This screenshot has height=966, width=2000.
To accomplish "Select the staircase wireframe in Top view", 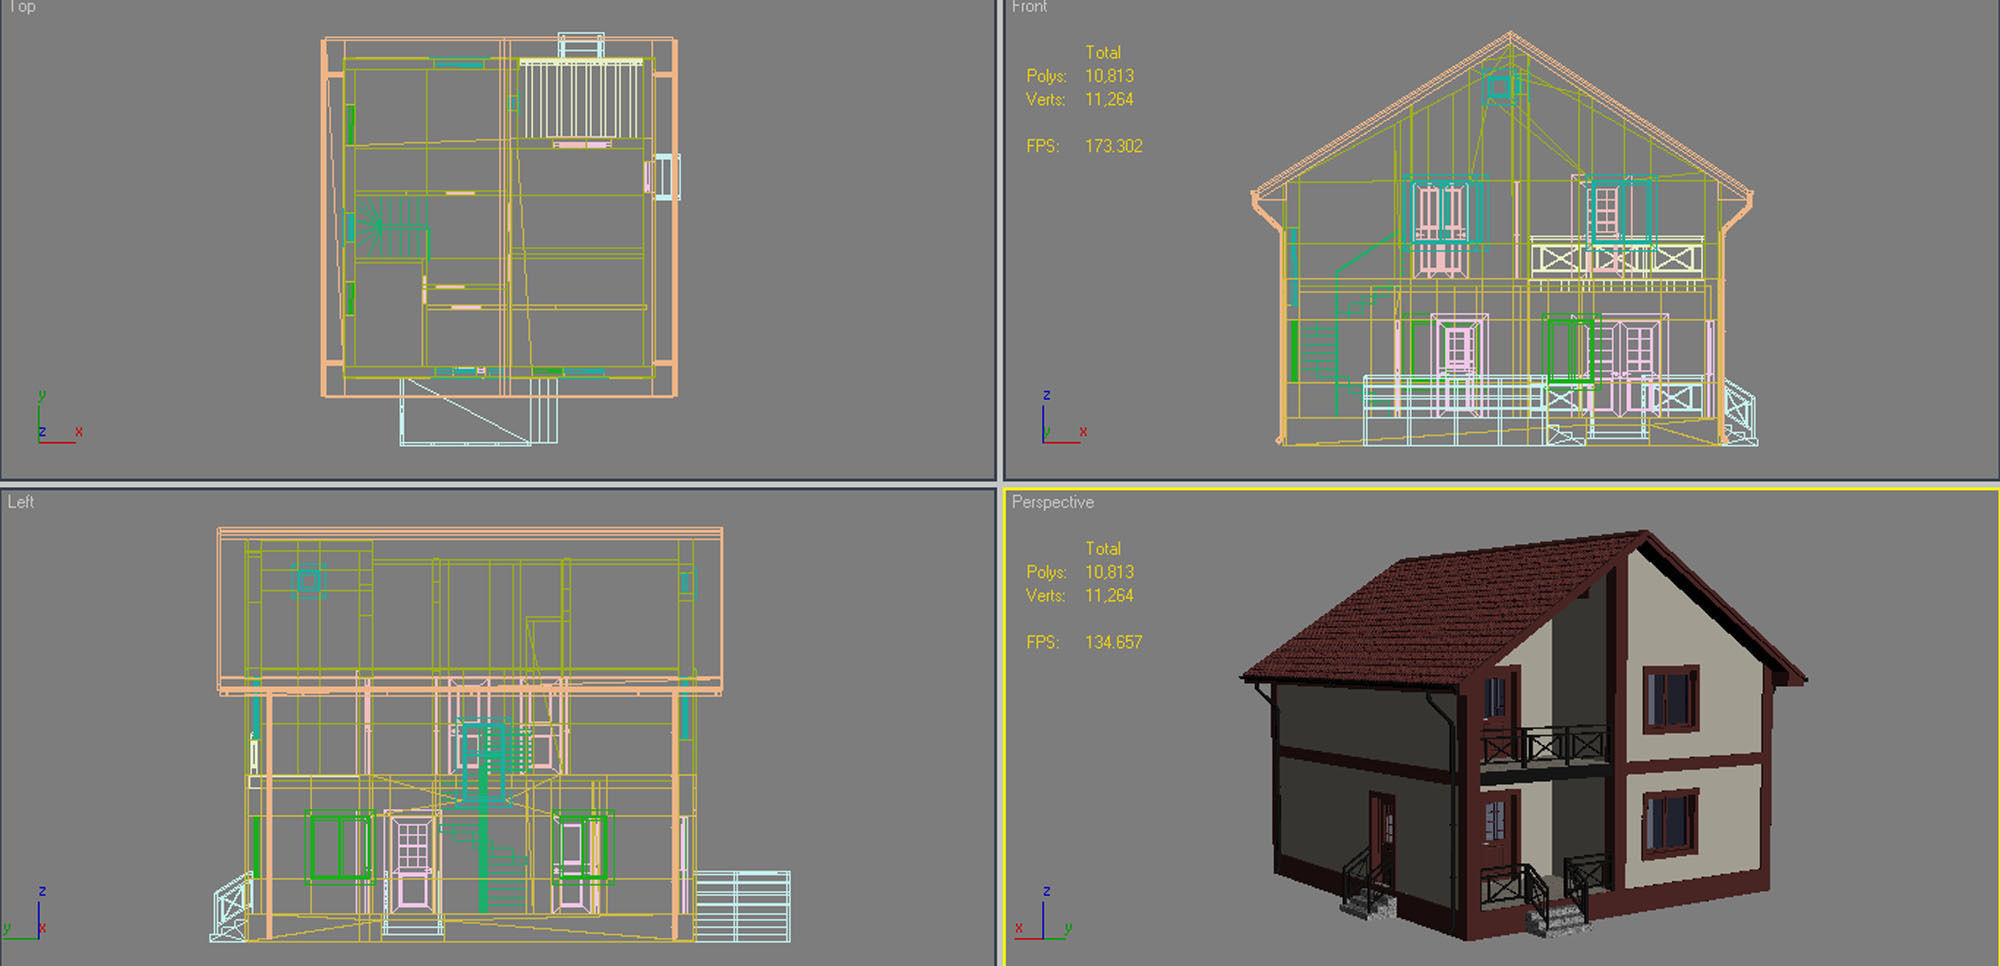I will click(392, 228).
